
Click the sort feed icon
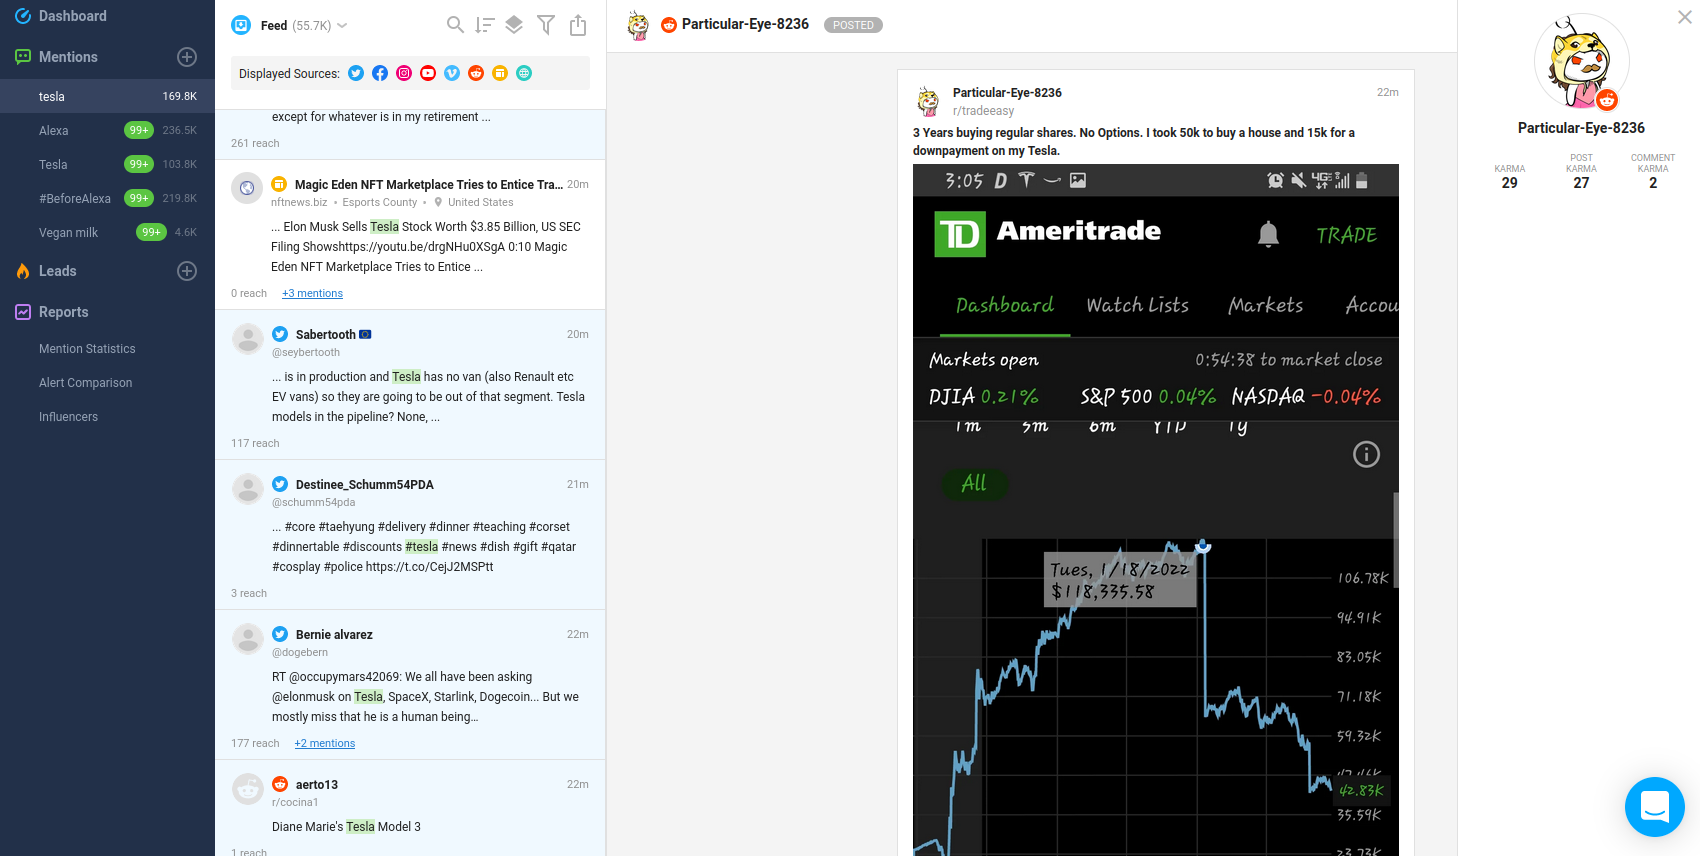coord(485,25)
